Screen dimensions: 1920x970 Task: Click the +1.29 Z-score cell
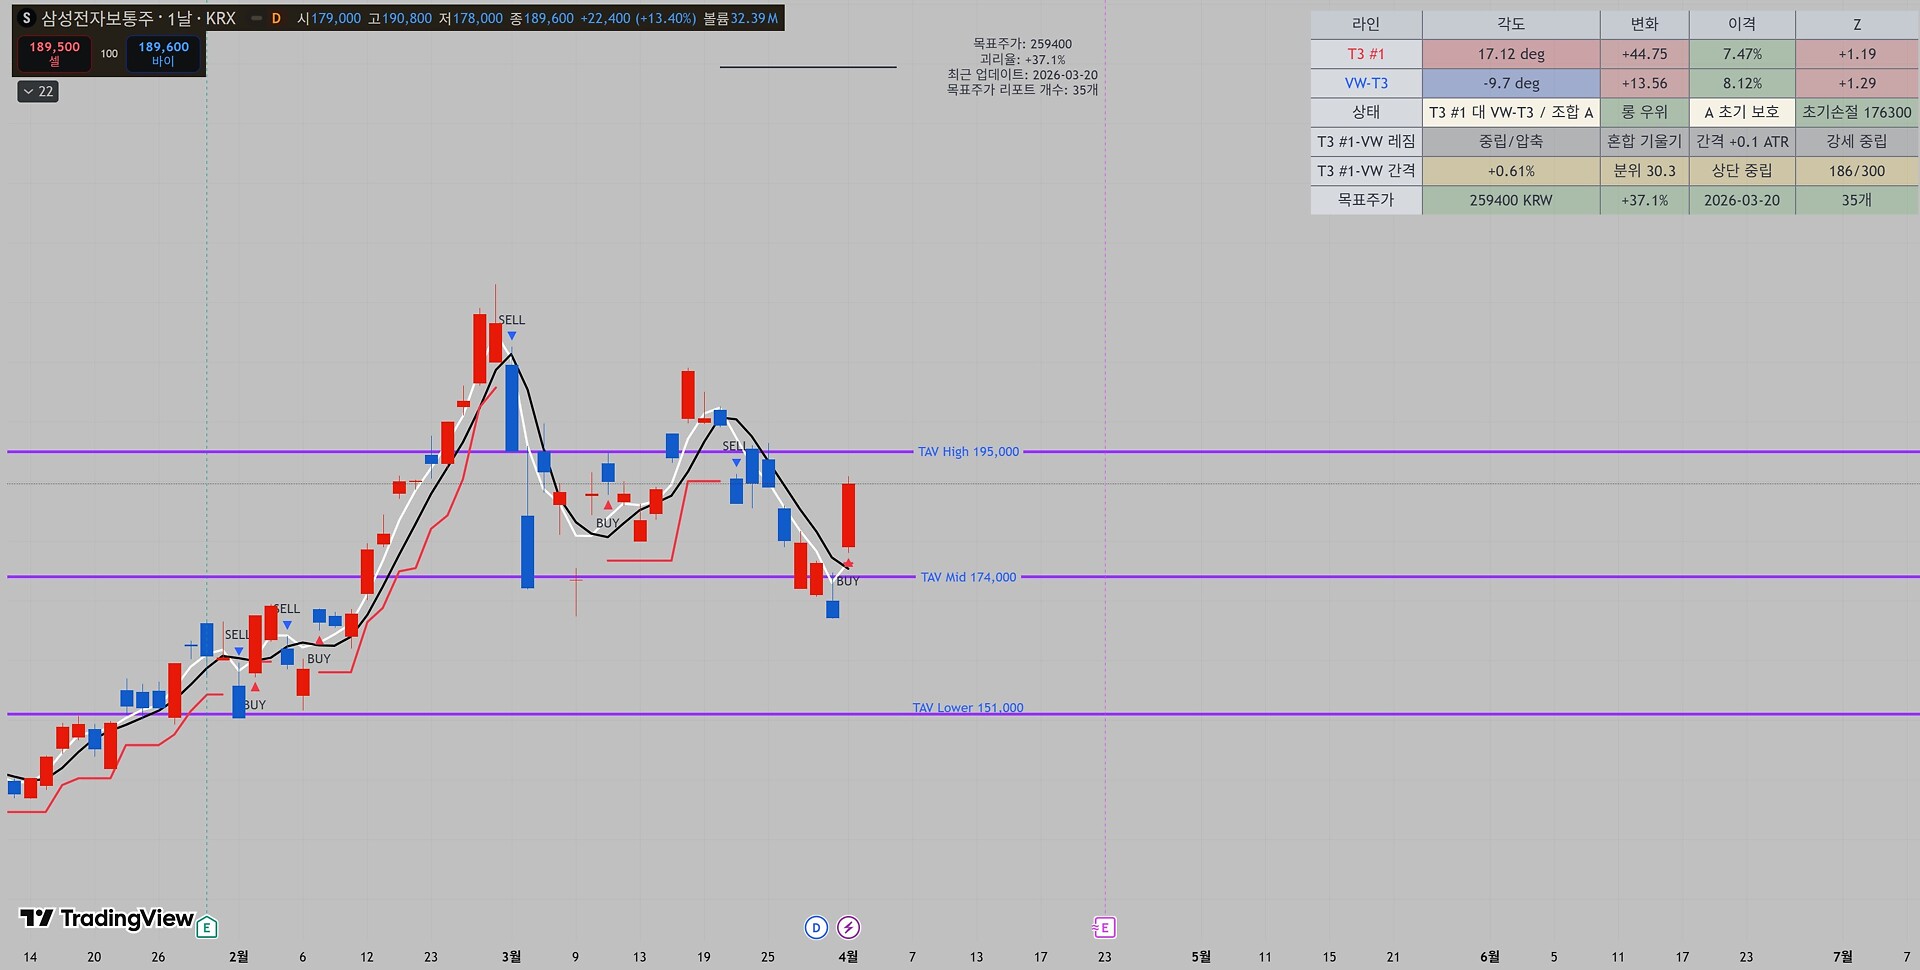click(1857, 83)
